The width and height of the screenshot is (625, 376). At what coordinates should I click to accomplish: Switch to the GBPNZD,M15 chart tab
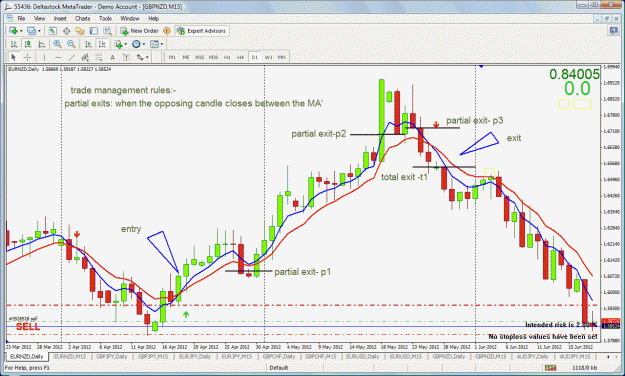pyautogui.click(x=491, y=356)
